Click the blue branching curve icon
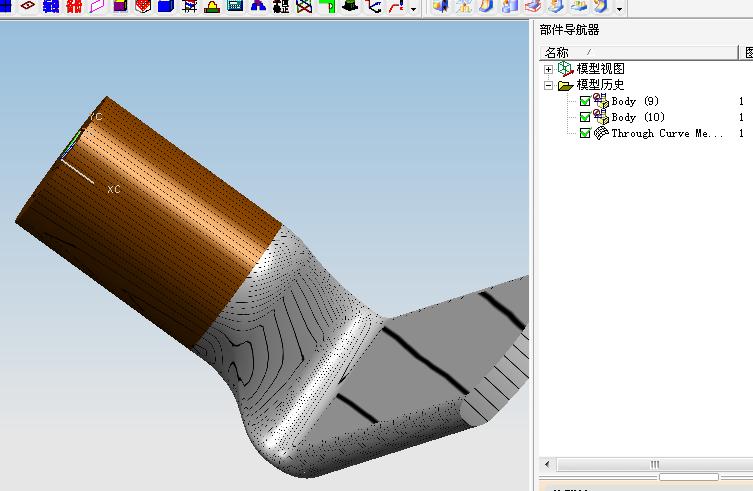 click(x=373, y=6)
